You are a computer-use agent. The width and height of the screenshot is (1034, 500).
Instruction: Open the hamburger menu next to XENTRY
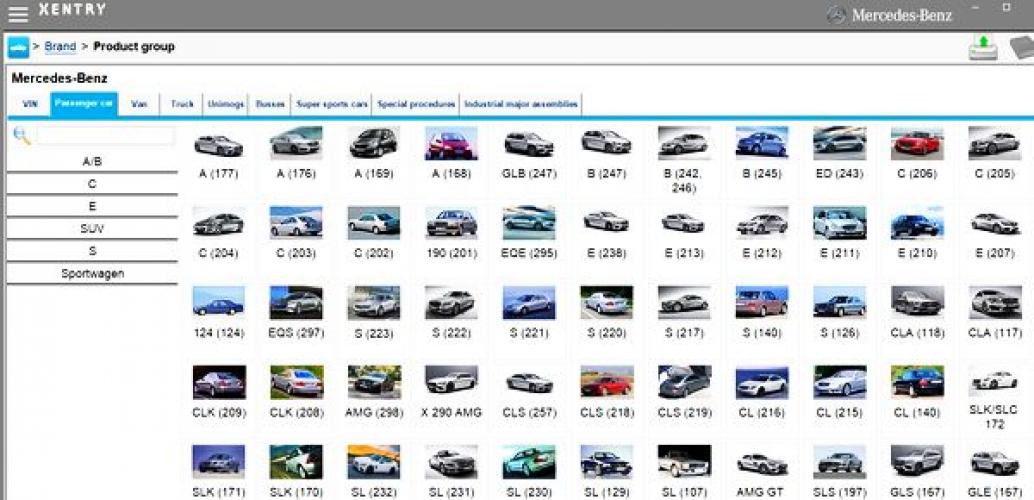[x=17, y=13]
